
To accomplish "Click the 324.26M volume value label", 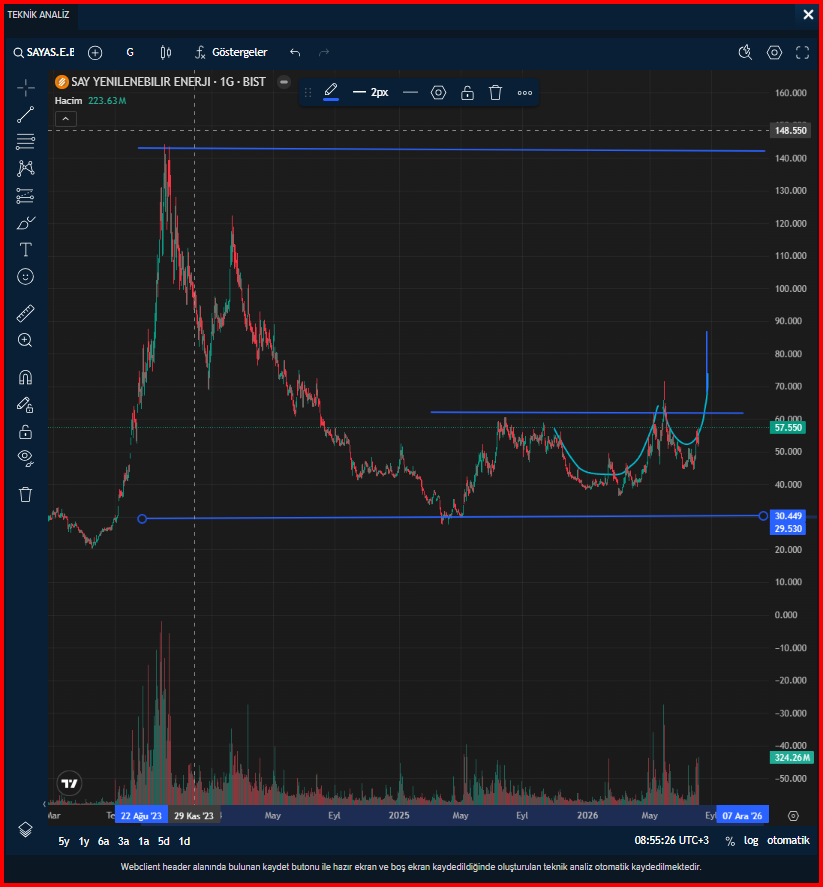I will click(x=791, y=757).
